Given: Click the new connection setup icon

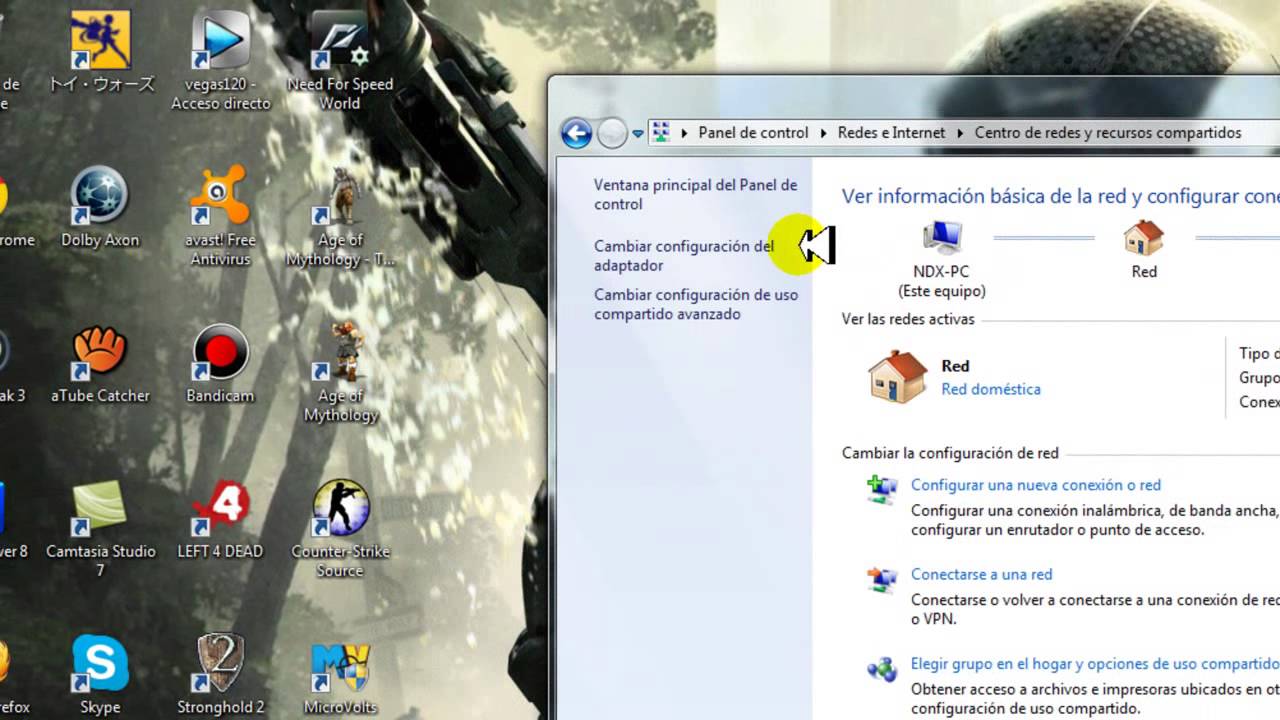Looking at the screenshot, I should pos(882,489).
